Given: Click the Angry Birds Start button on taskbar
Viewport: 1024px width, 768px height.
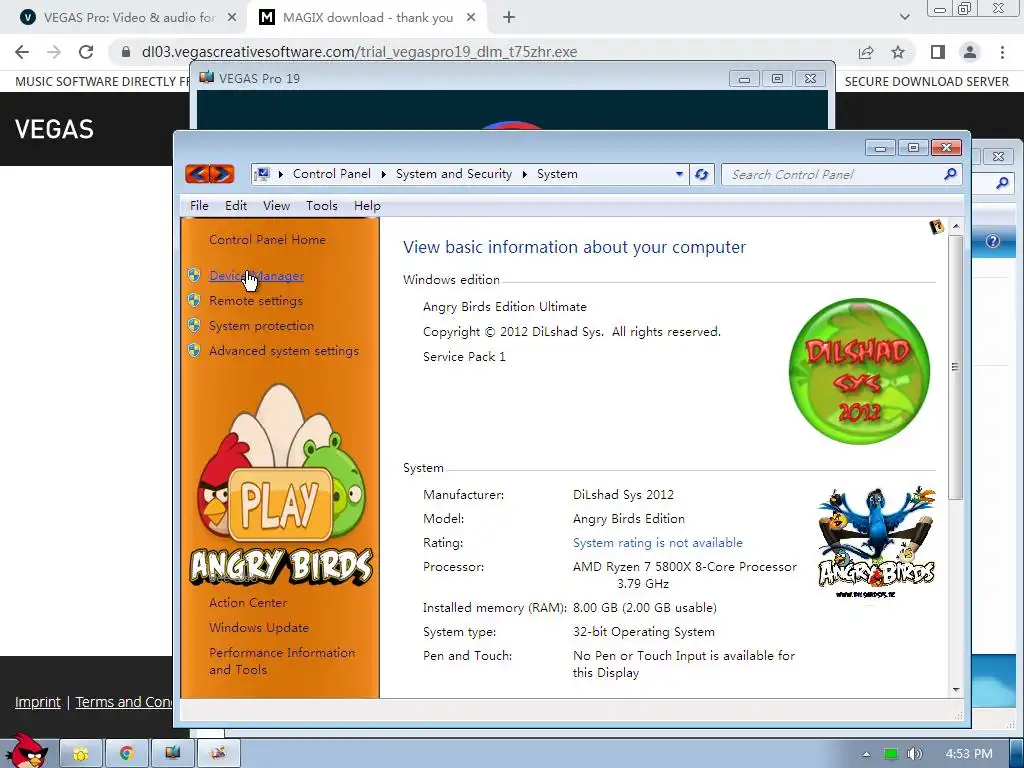Looking at the screenshot, I should 27,751.
